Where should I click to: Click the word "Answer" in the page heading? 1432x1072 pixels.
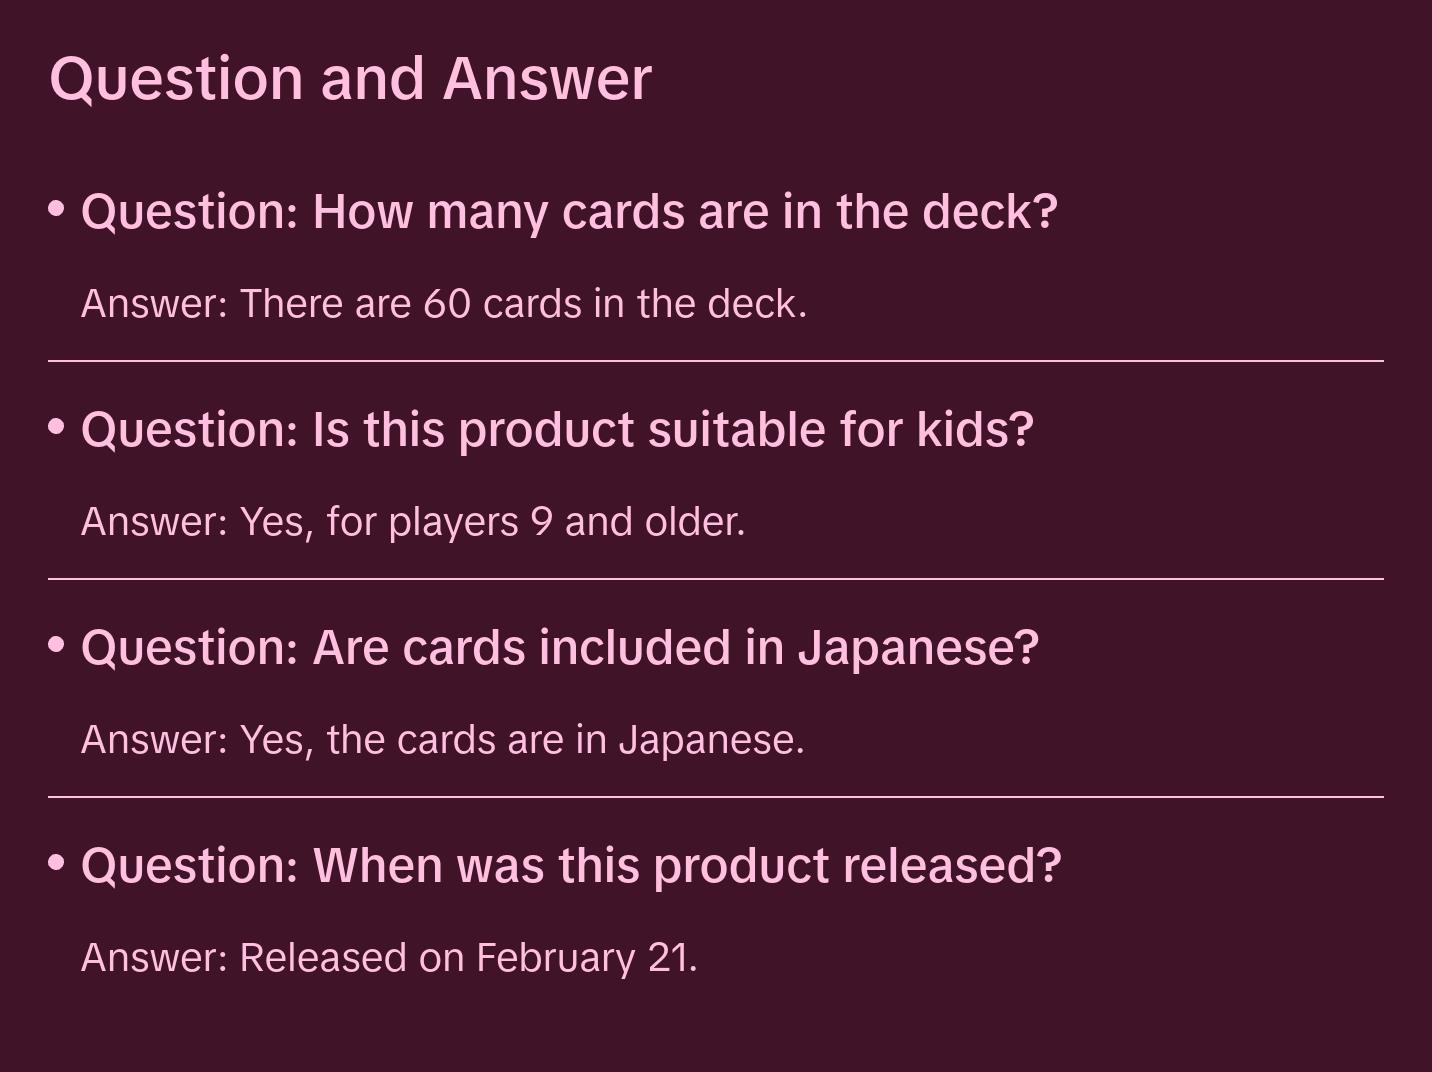[547, 78]
